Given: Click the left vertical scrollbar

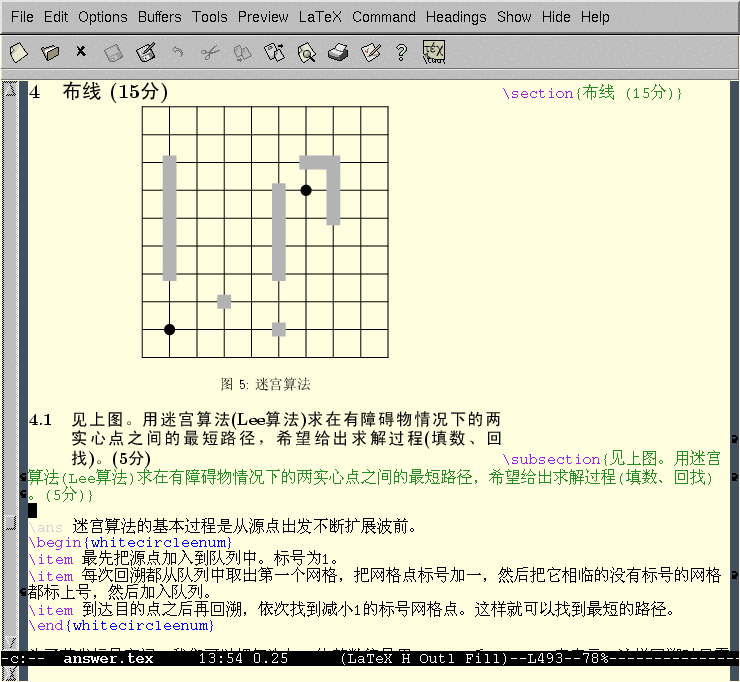Looking at the screenshot, I should (11, 300).
